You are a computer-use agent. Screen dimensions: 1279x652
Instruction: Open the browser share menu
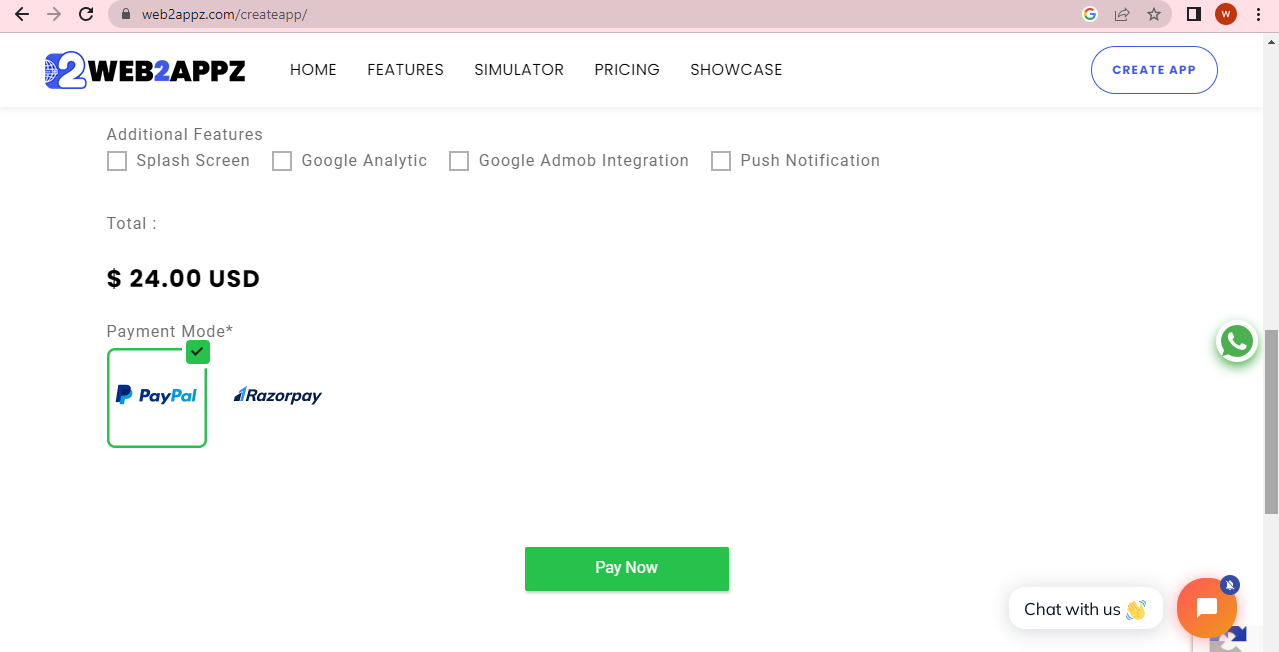(x=1122, y=15)
